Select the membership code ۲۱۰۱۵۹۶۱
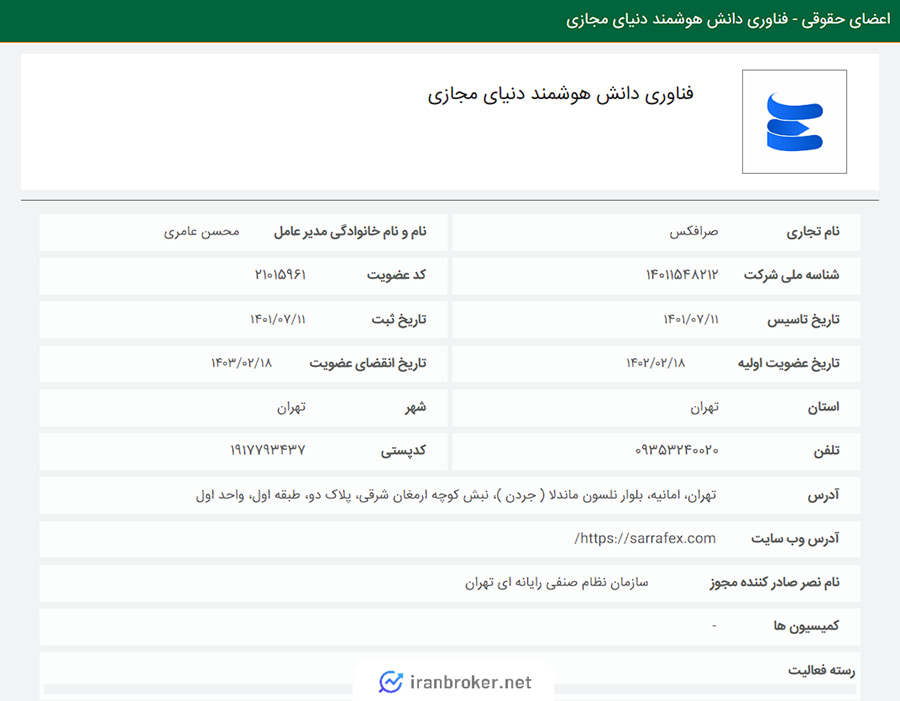 280,275
